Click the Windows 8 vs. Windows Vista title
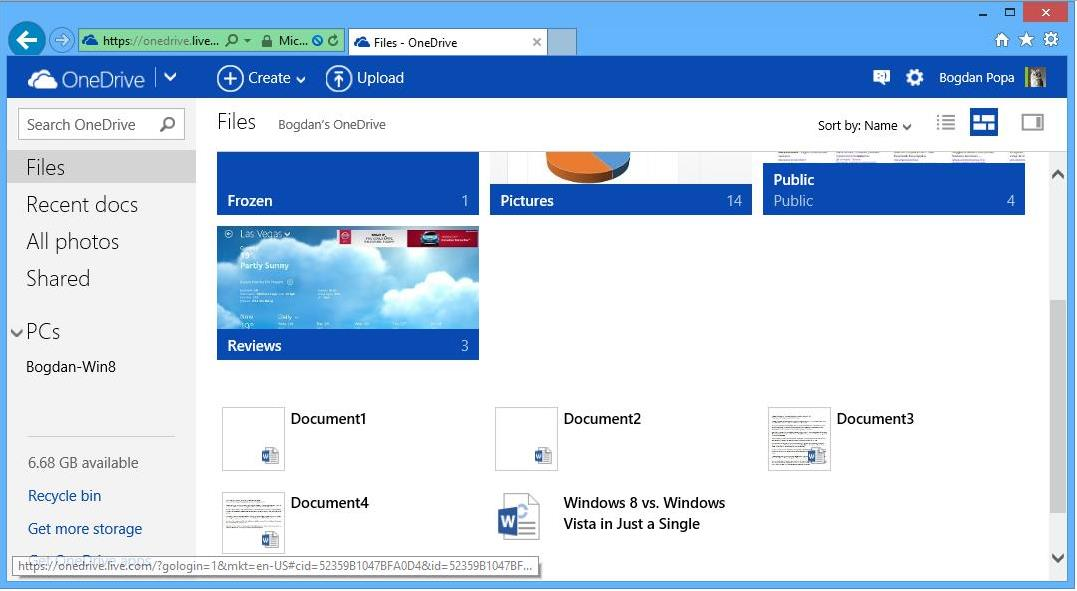Image resolution: width=1077 pixels, height=591 pixels. [644, 513]
